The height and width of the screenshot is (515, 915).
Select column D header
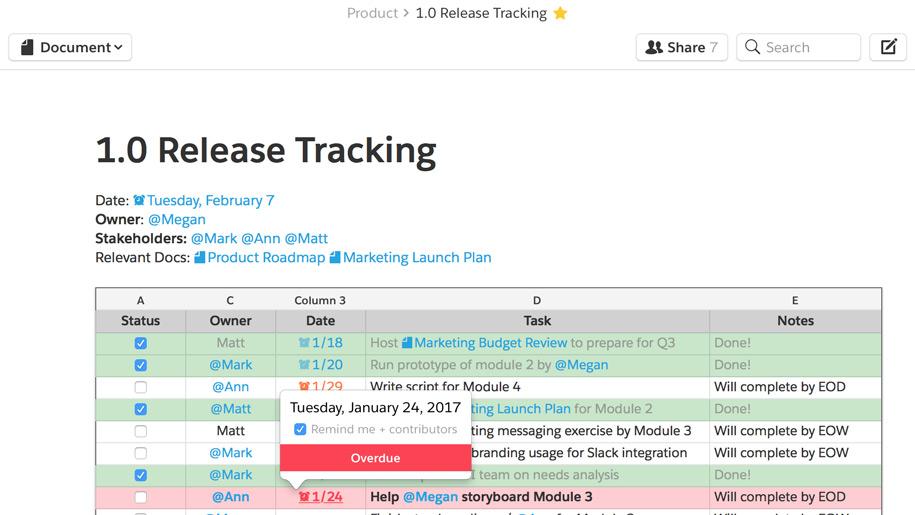[x=536, y=300]
